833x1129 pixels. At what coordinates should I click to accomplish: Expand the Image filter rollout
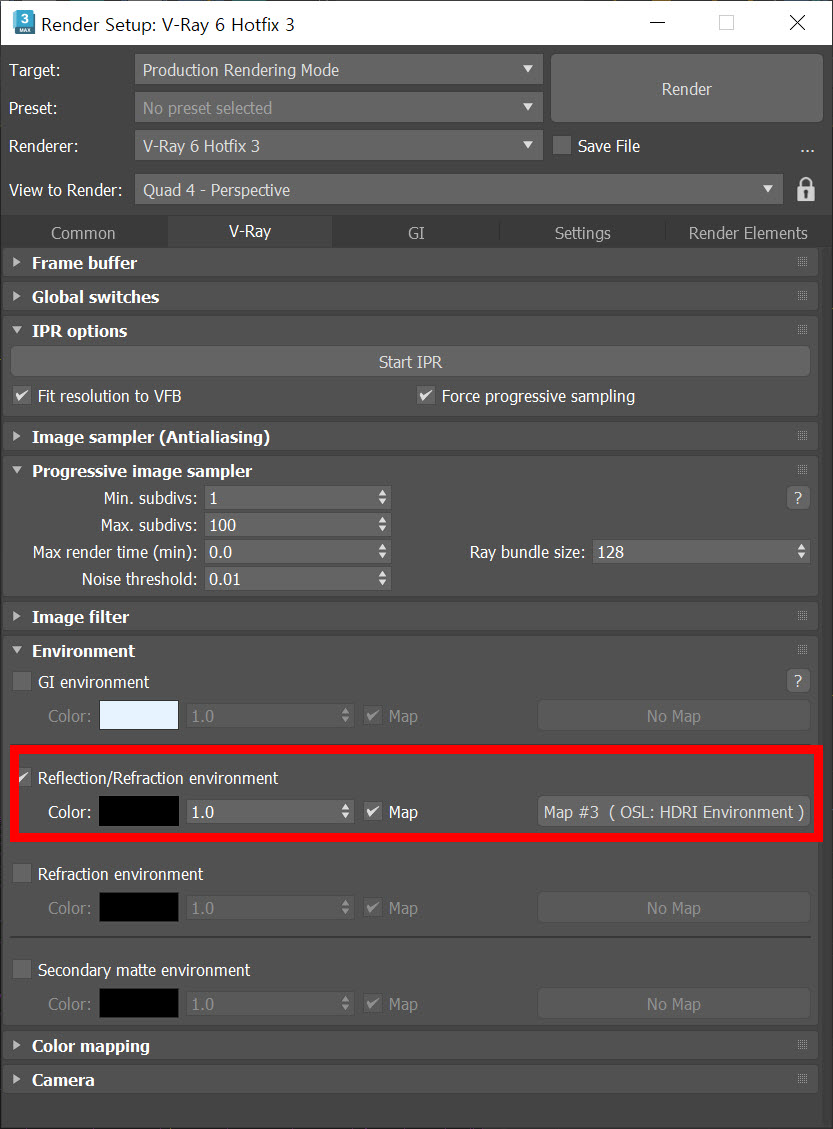(17, 616)
